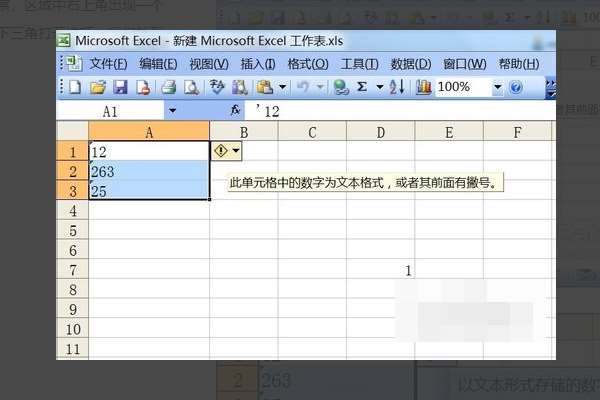Click the workbook icon left of 文件 menu

click(73, 64)
